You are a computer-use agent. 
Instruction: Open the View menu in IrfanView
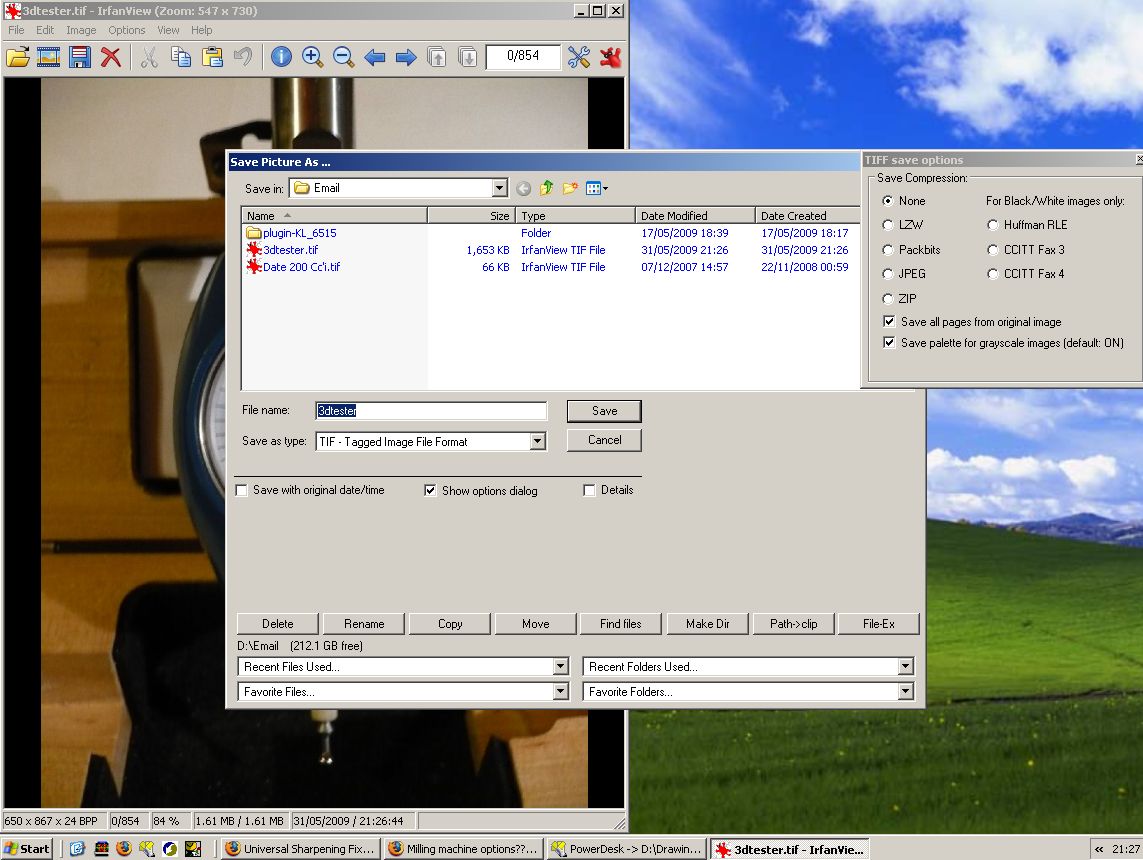click(168, 30)
